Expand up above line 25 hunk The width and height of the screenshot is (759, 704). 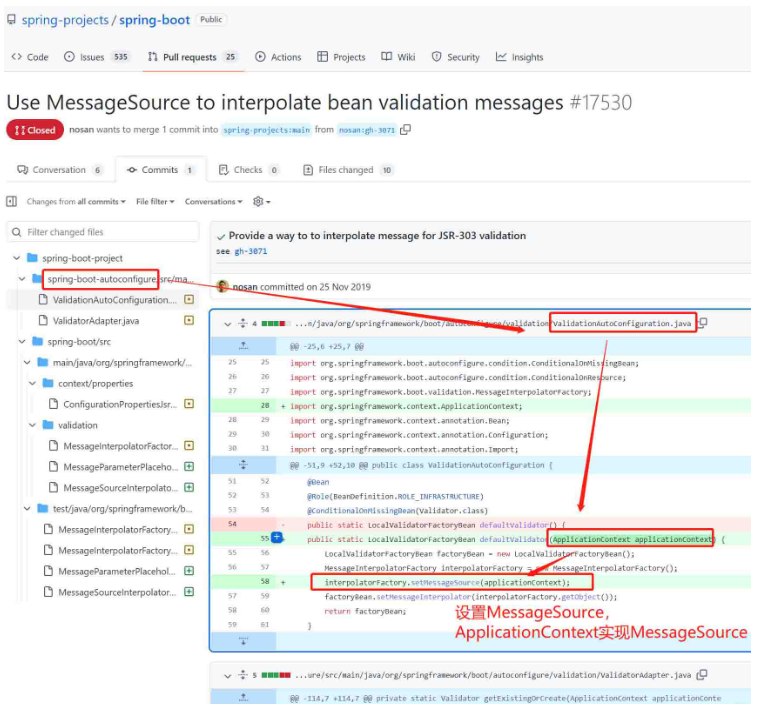point(243,346)
